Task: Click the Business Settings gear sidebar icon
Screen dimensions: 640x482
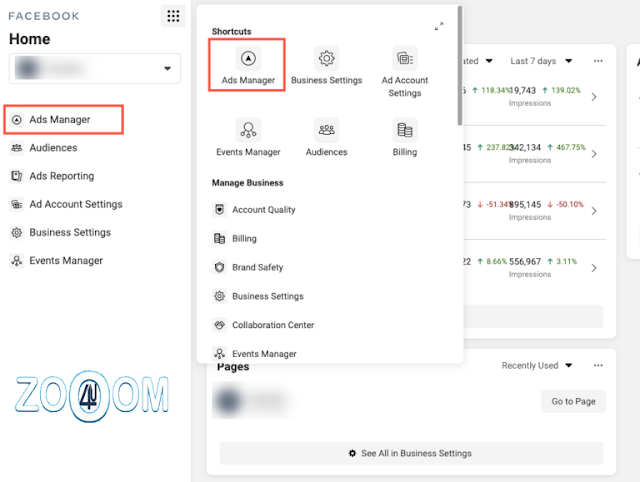Action: click(x=16, y=232)
